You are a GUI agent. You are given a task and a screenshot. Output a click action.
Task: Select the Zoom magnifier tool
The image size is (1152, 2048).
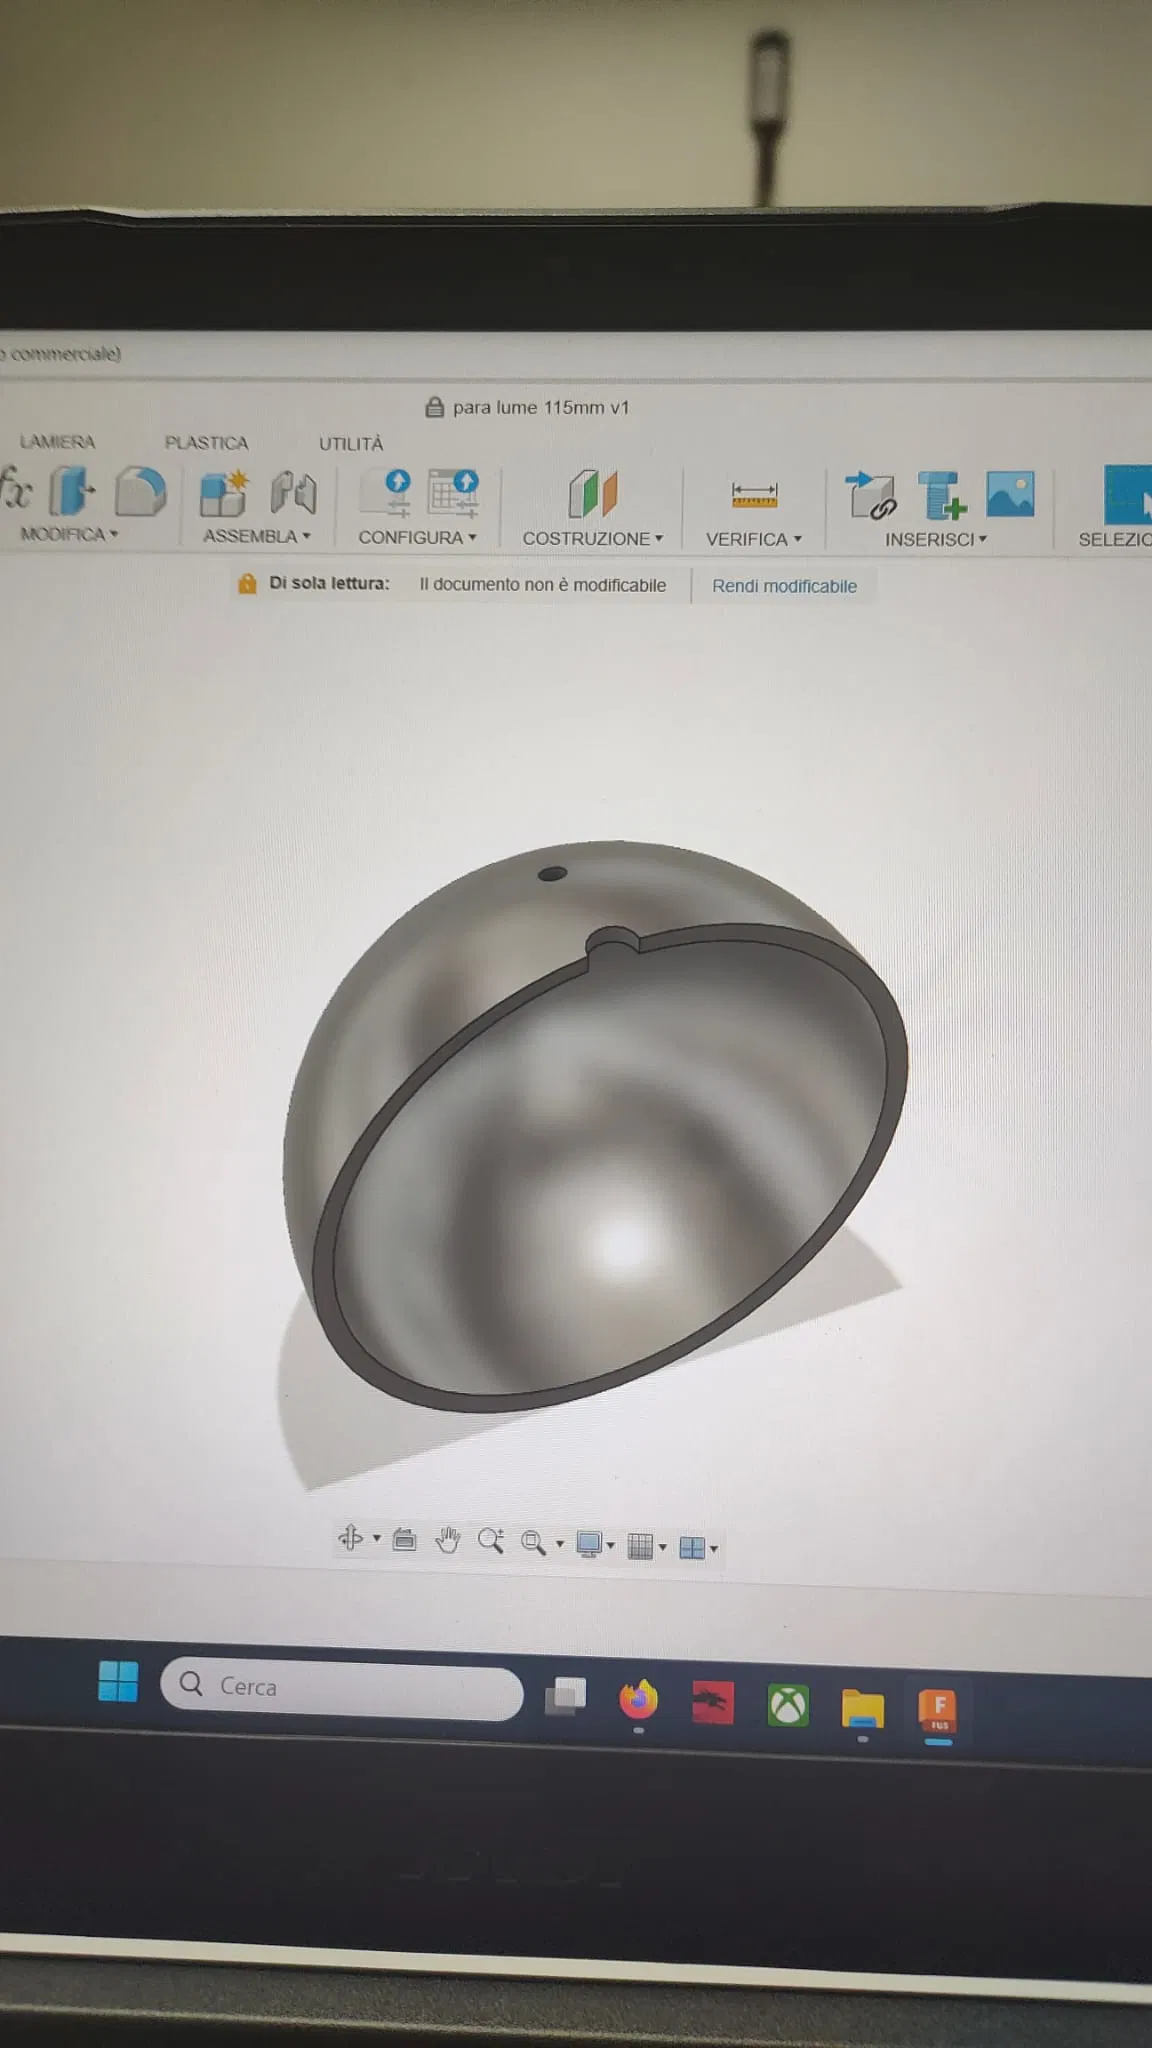(x=490, y=1541)
